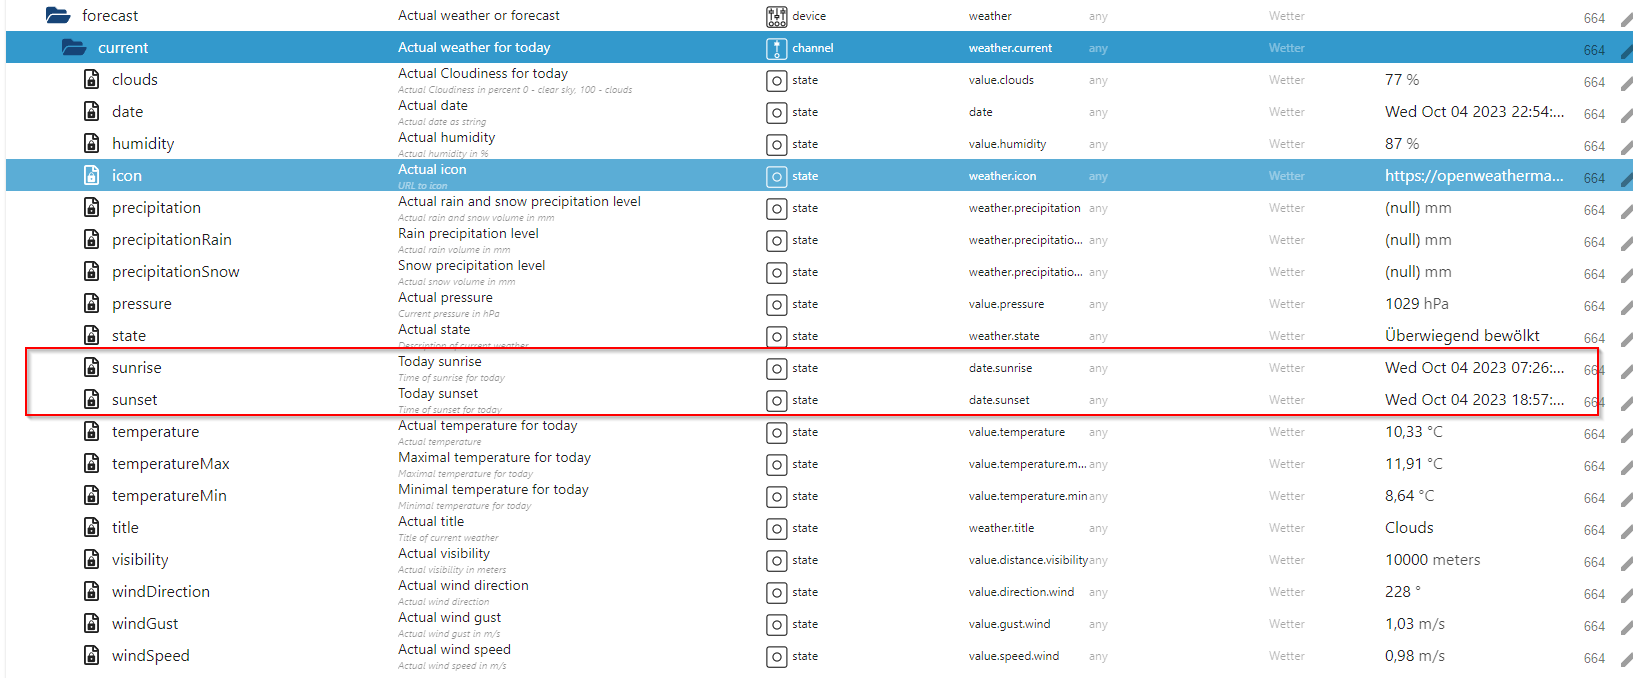Click the state type icon in clouds row
The height and width of the screenshot is (678, 1633).
tap(777, 80)
